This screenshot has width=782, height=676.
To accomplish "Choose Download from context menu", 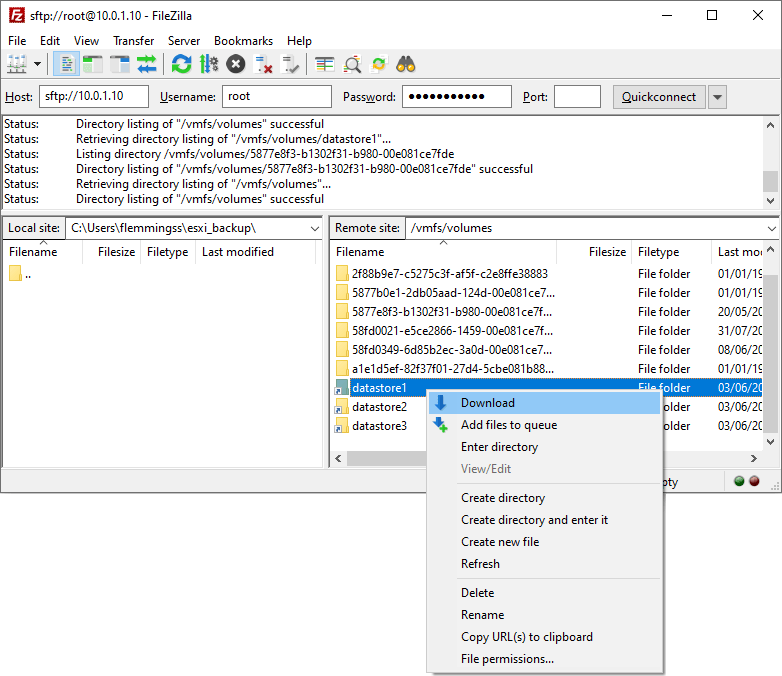I will tap(545, 403).
